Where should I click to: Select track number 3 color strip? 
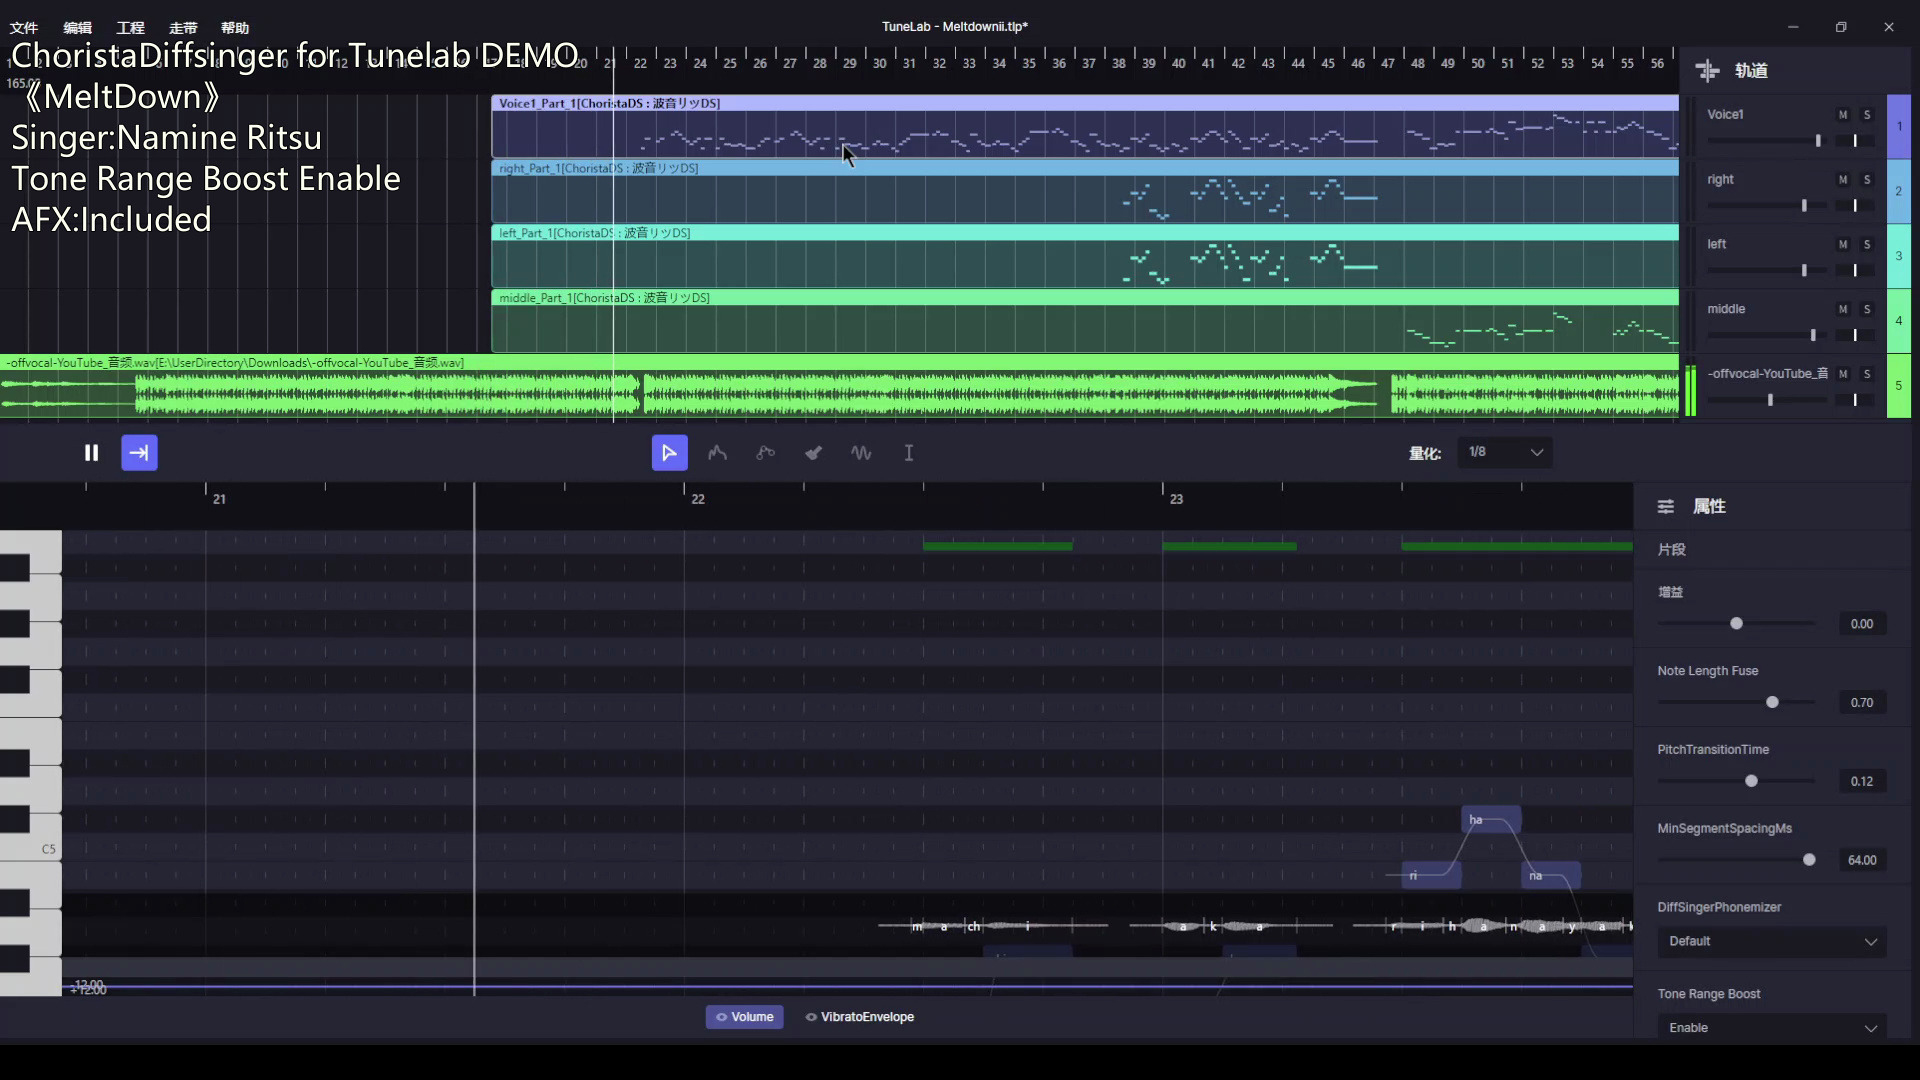tap(1898, 256)
